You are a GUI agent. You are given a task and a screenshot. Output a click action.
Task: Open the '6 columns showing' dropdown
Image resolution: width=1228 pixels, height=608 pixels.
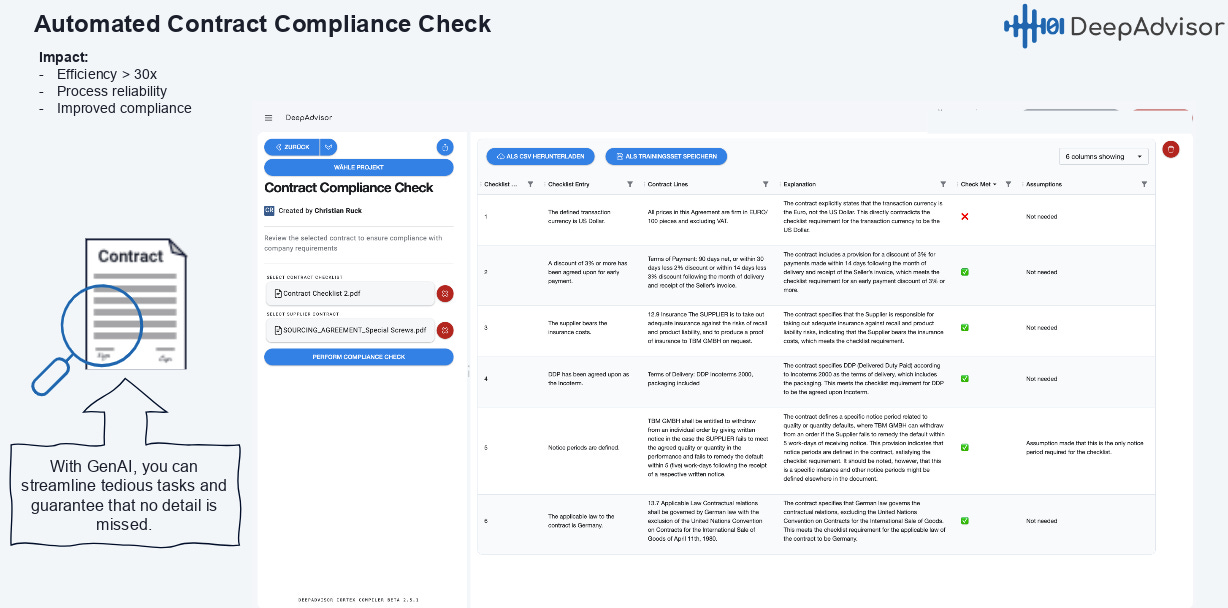coord(1104,156)
